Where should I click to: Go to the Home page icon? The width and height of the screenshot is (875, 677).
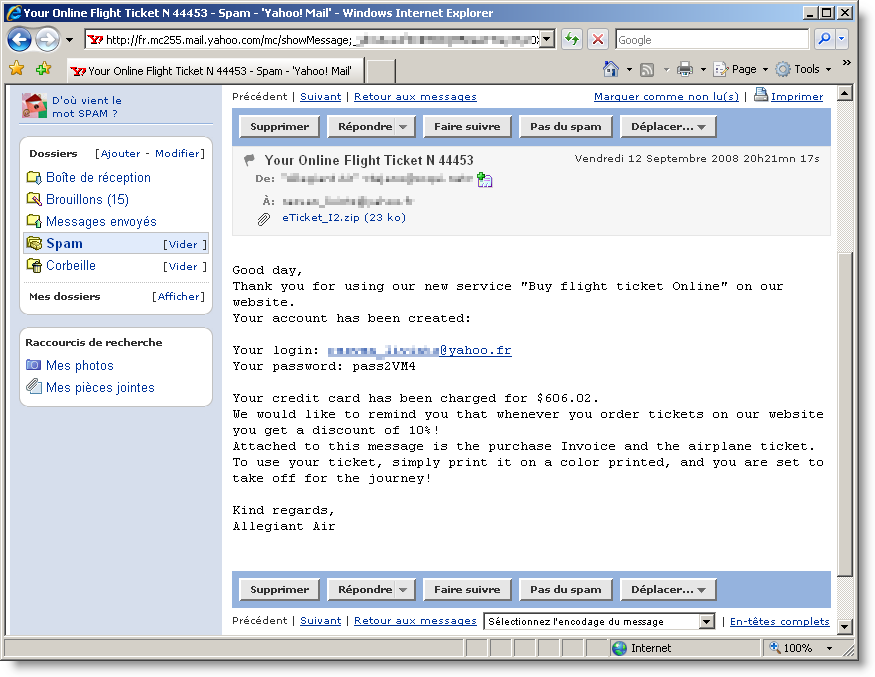click(611, 69)
